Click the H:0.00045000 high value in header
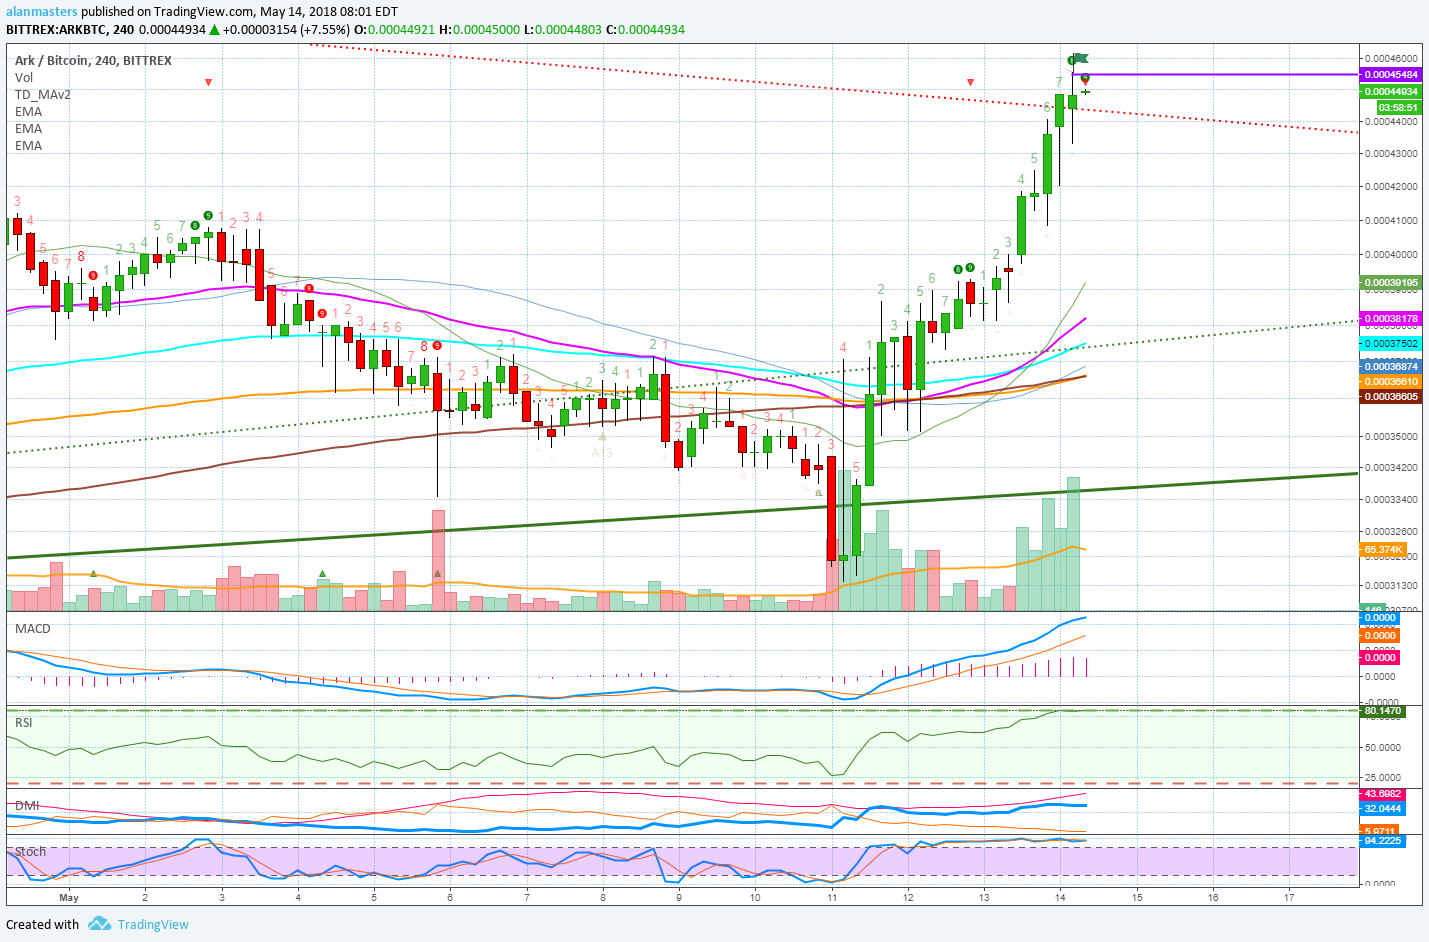This screenshot has height=942, width=1429. click(x=479, y=29)
